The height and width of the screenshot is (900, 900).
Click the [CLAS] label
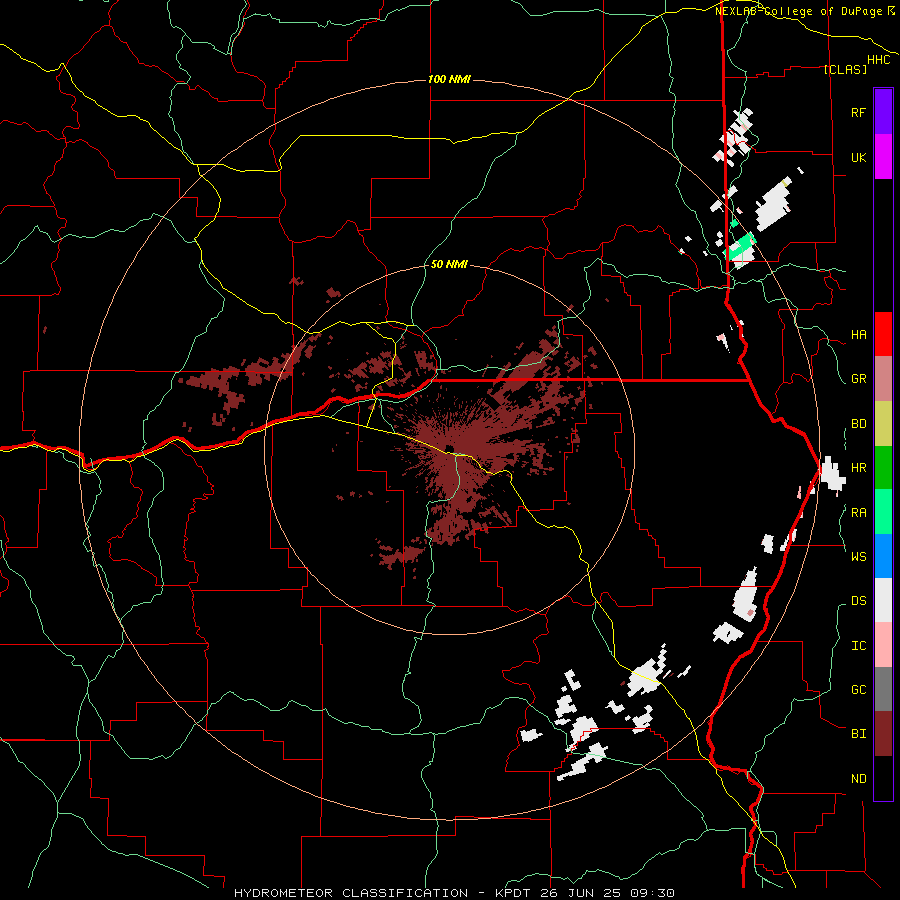pos(845,69)
